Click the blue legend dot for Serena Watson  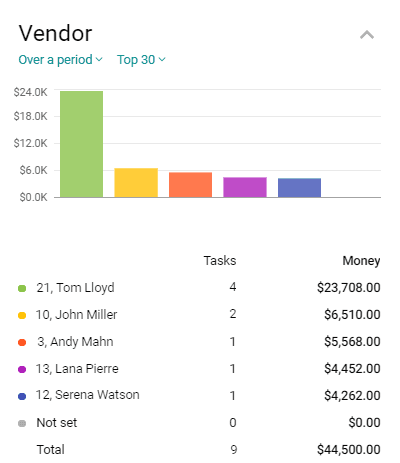click(22, 396)
